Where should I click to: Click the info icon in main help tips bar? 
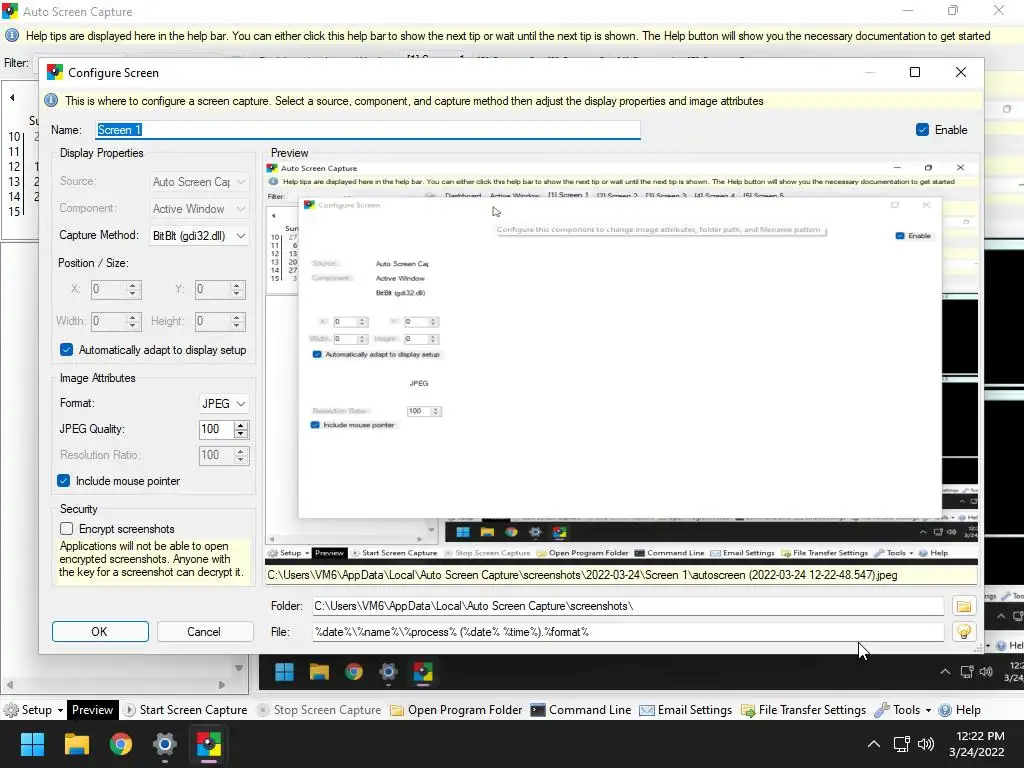tap(12, 36)
